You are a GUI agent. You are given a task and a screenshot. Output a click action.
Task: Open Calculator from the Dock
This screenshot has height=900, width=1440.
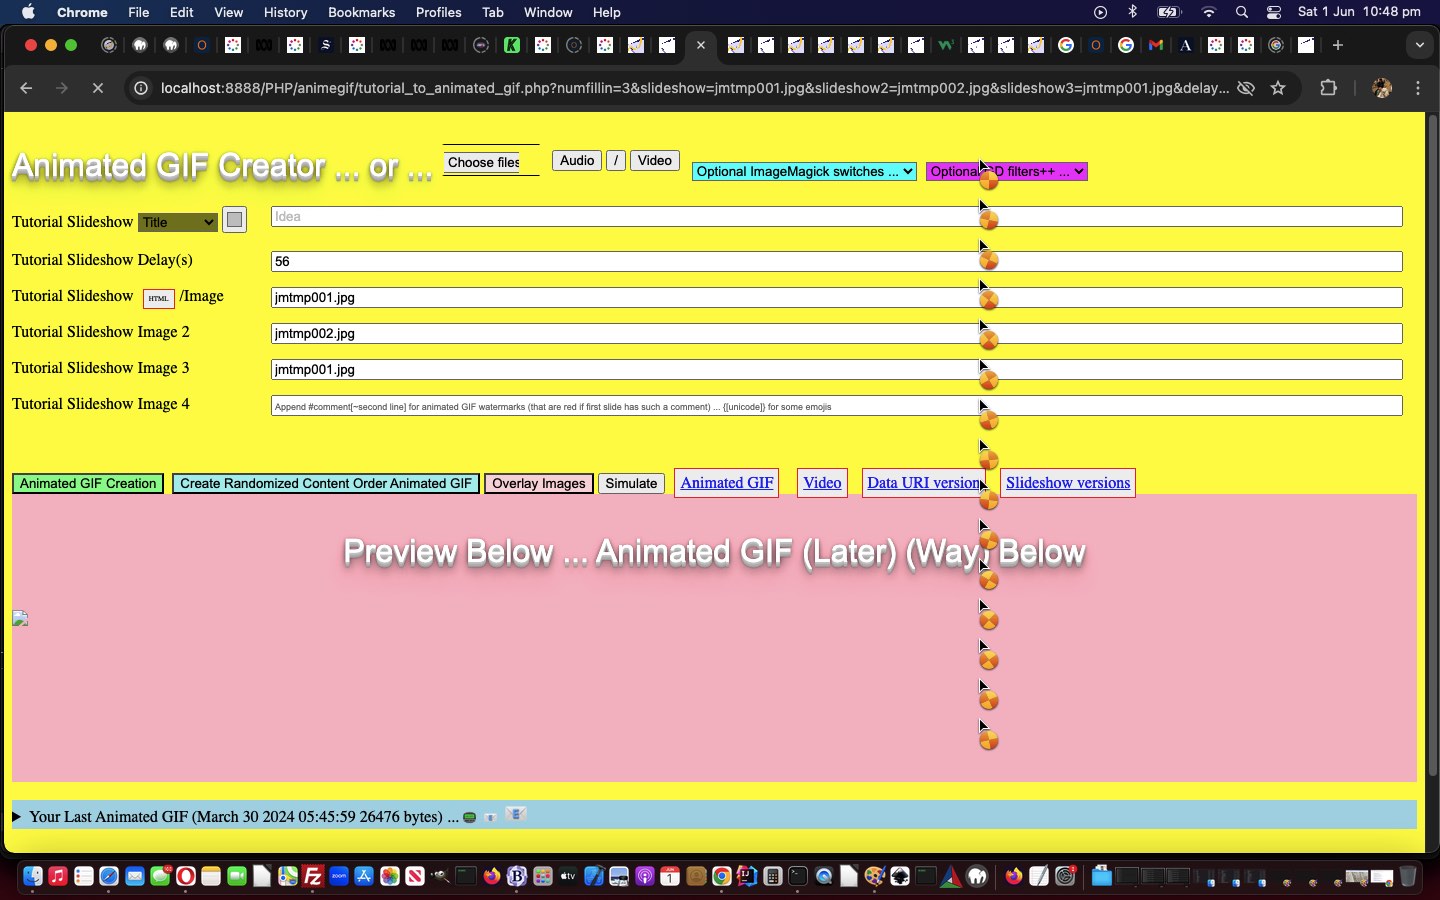click(772, 877)
